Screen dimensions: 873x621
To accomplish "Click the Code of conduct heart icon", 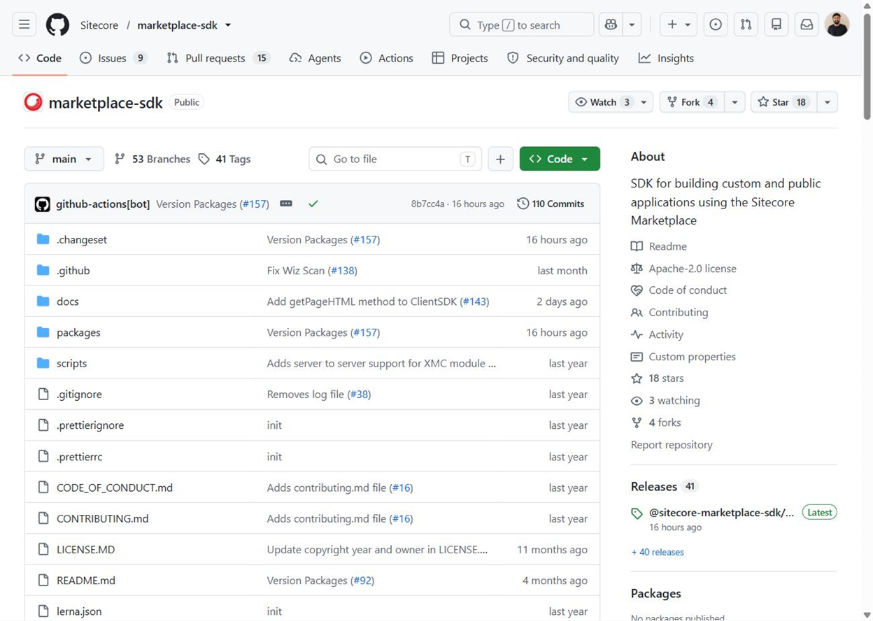I will click(x=636, y=290).
